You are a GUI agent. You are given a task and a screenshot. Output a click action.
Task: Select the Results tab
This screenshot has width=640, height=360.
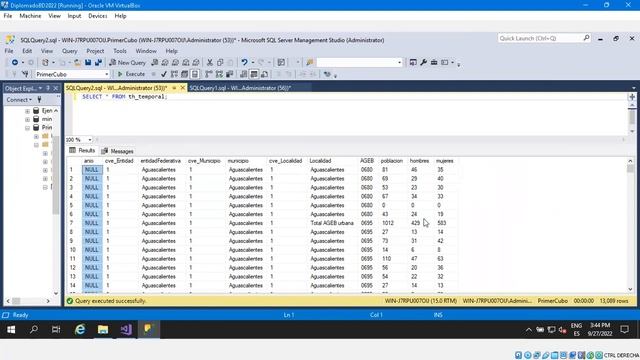(82, 151)
